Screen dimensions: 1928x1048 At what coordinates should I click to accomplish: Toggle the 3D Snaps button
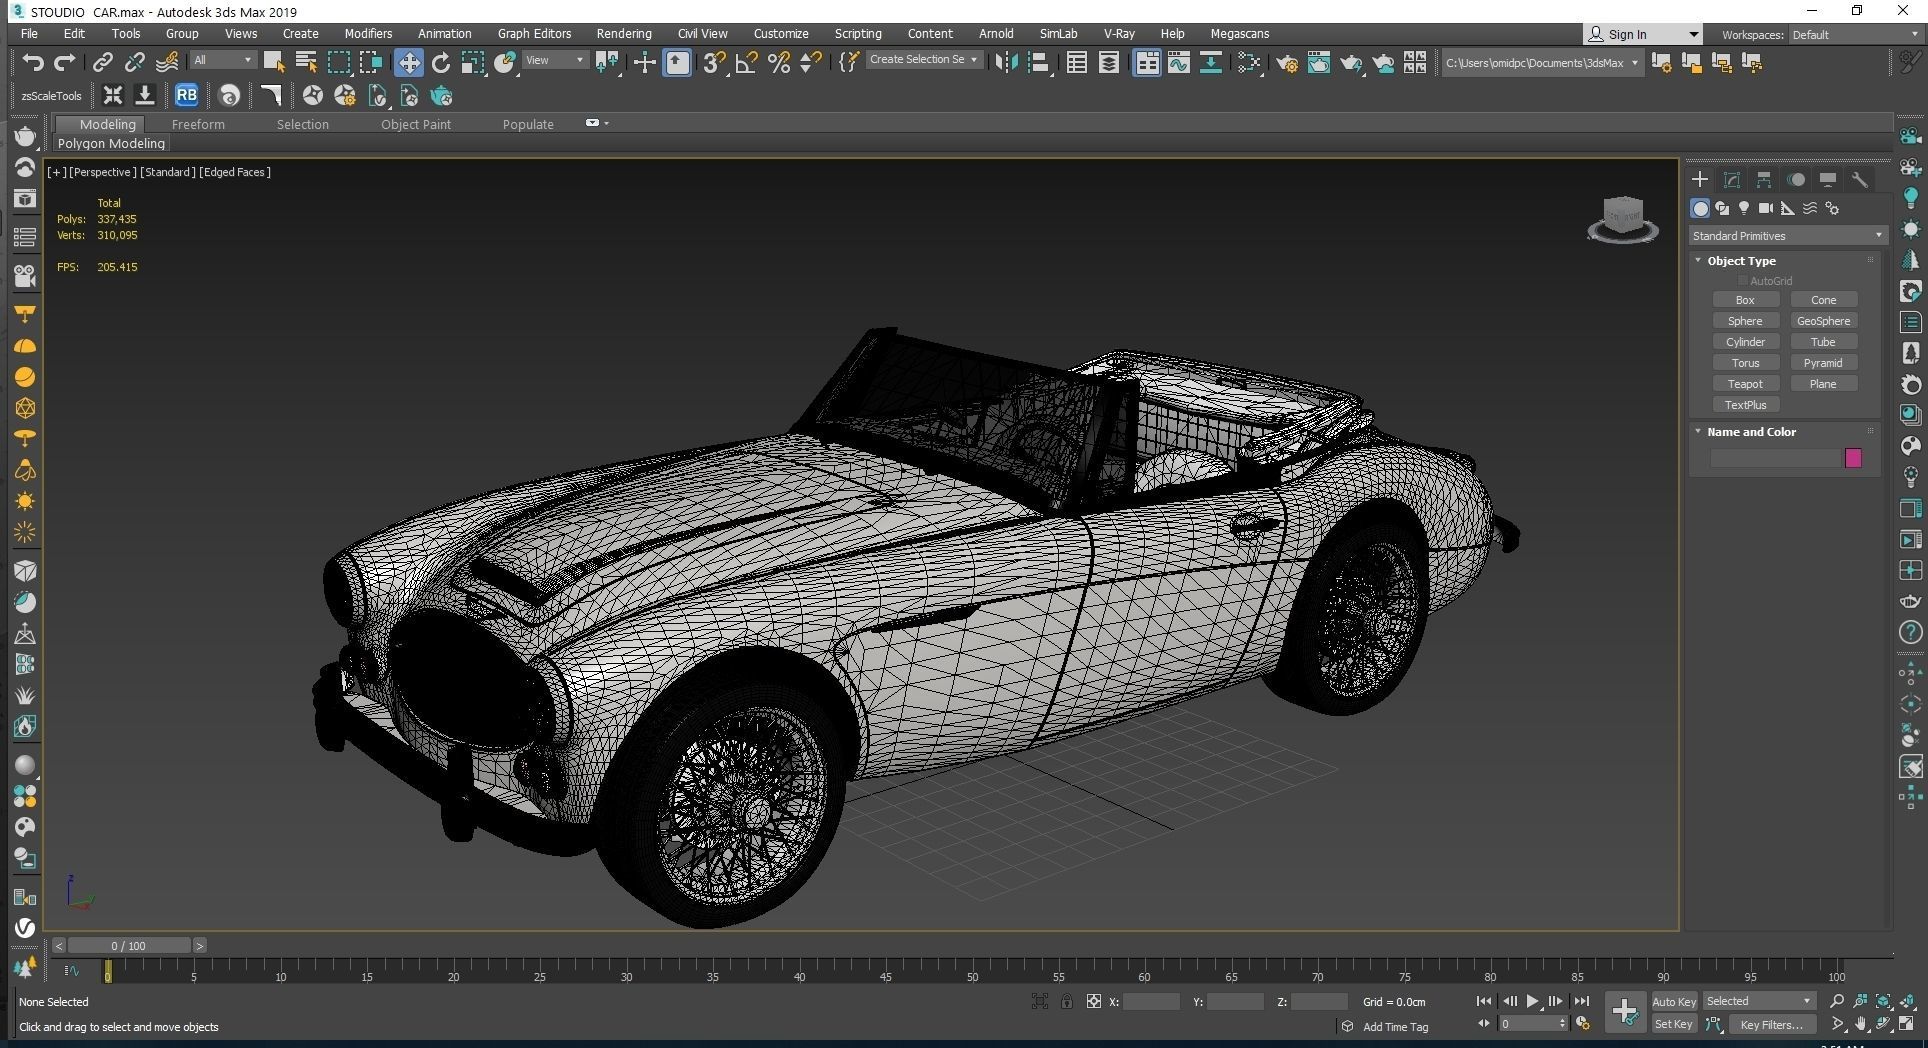714,63
